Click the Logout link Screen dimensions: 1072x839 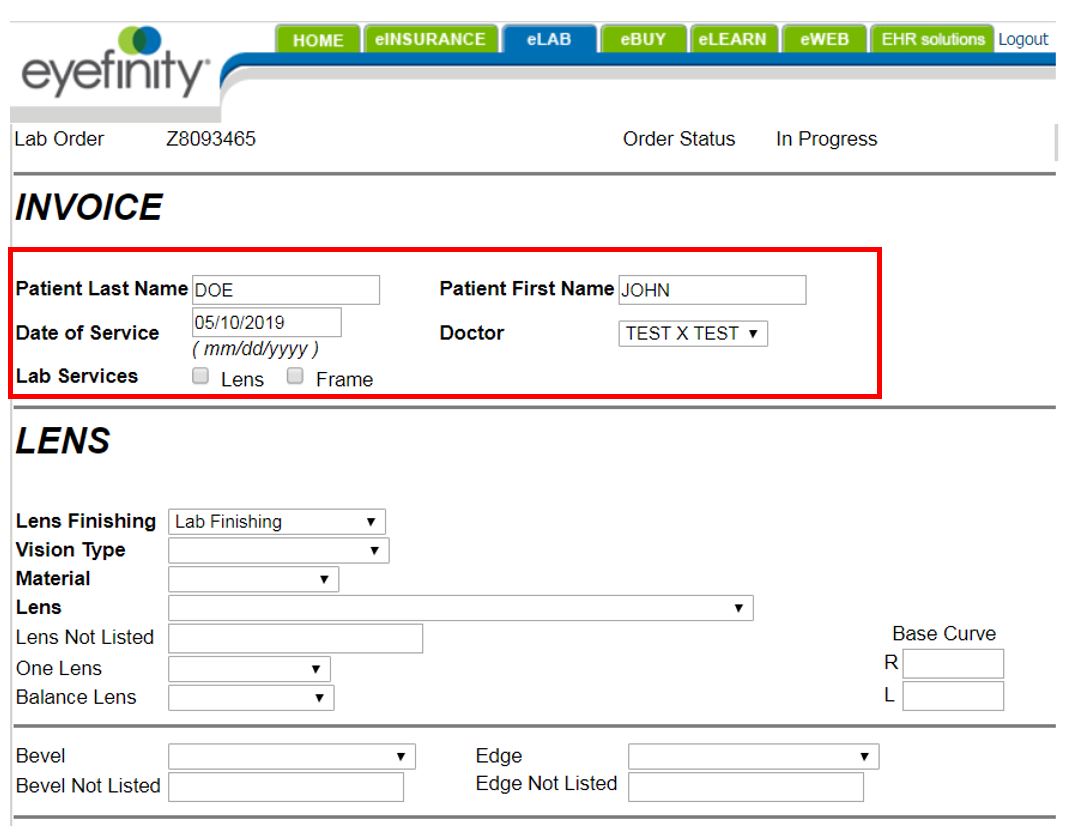(1023, 40)
